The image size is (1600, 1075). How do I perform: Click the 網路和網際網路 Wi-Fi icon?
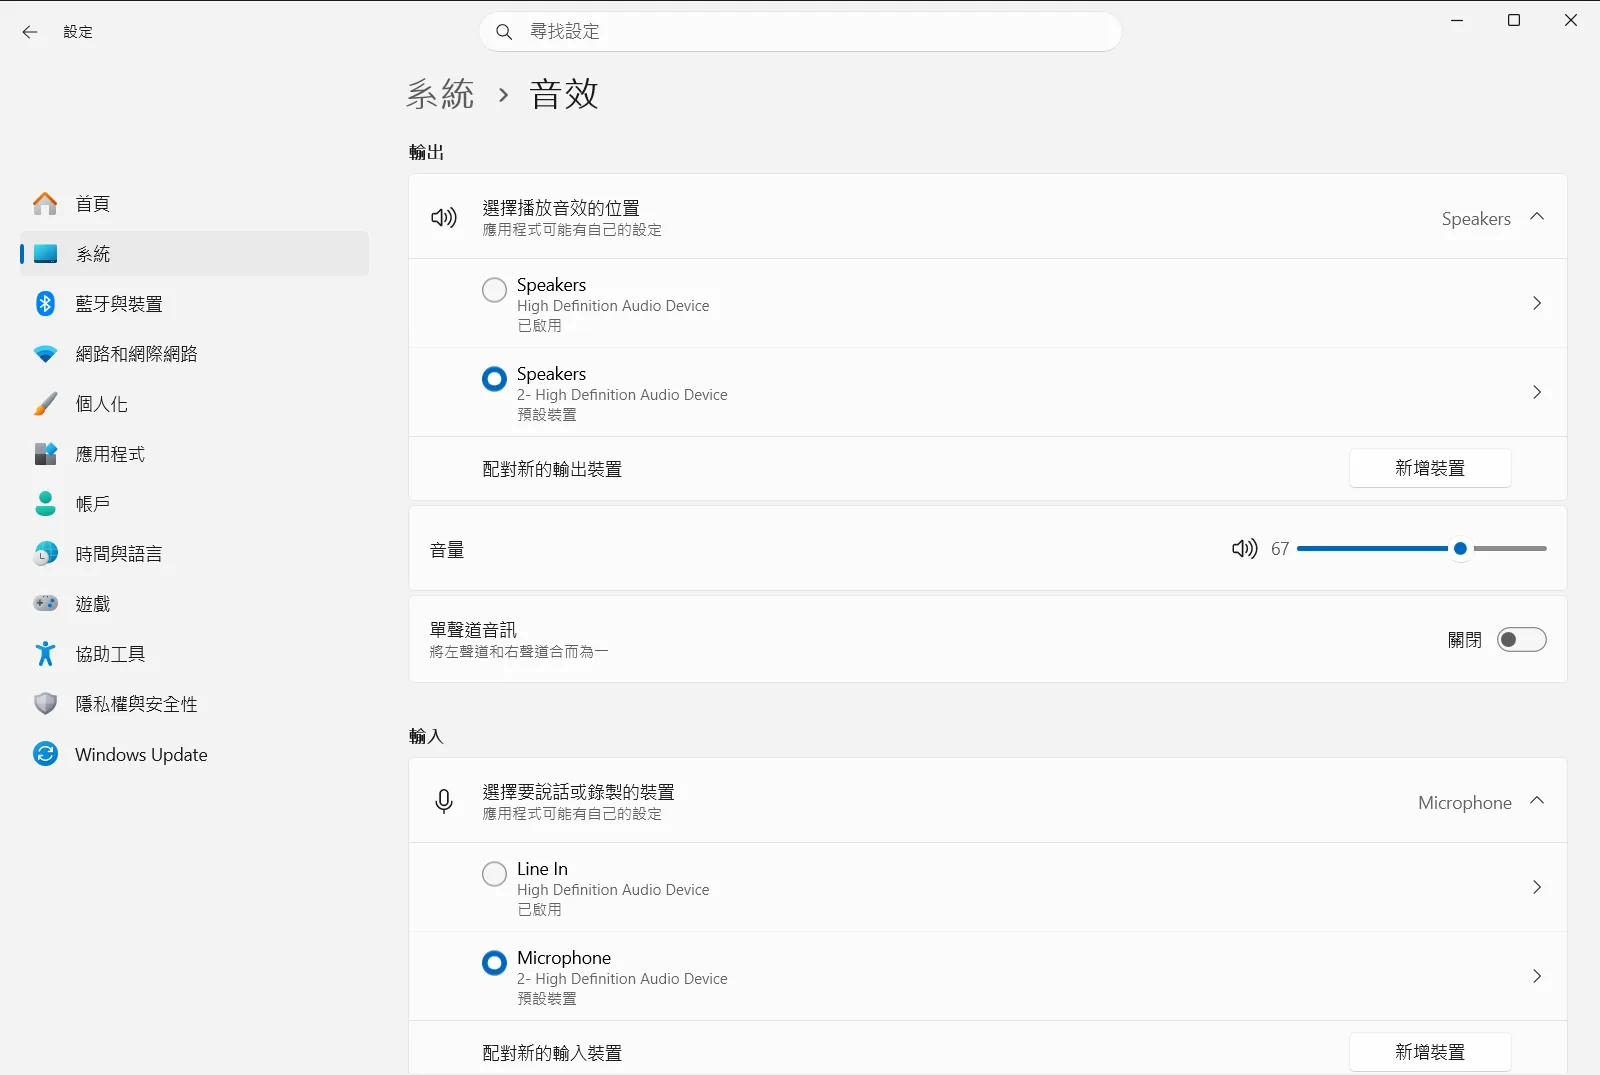click(45, 354)
